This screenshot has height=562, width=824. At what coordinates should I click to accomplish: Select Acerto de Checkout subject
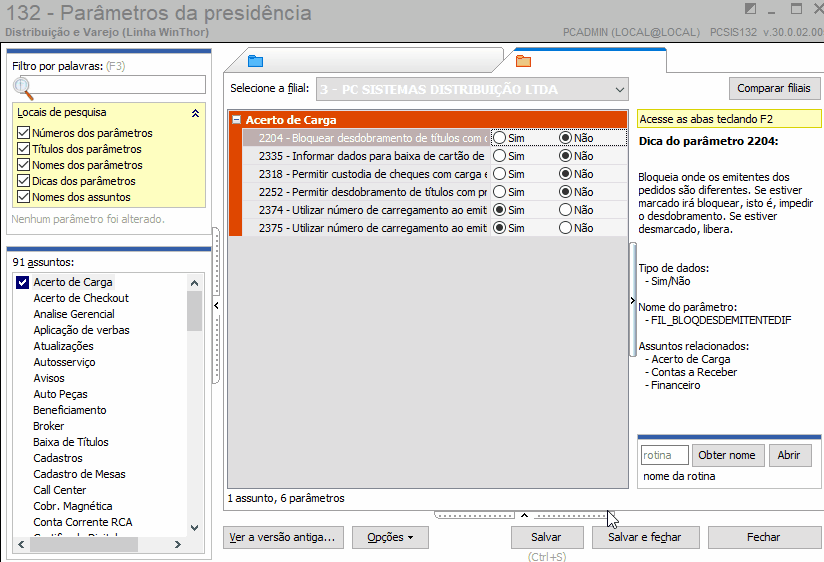tap(81, 298)
